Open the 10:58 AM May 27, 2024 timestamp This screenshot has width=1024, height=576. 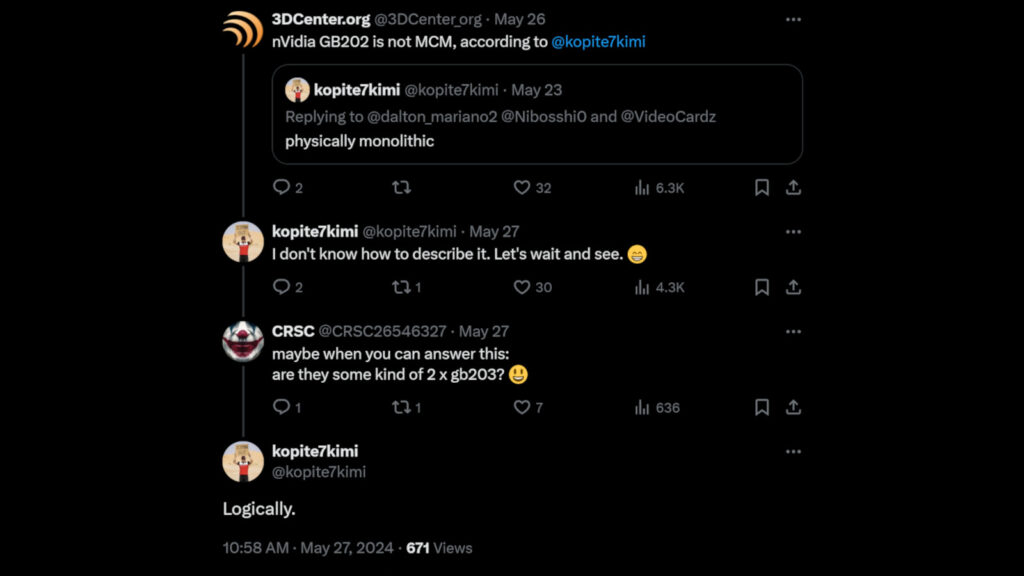coord(308,548)
